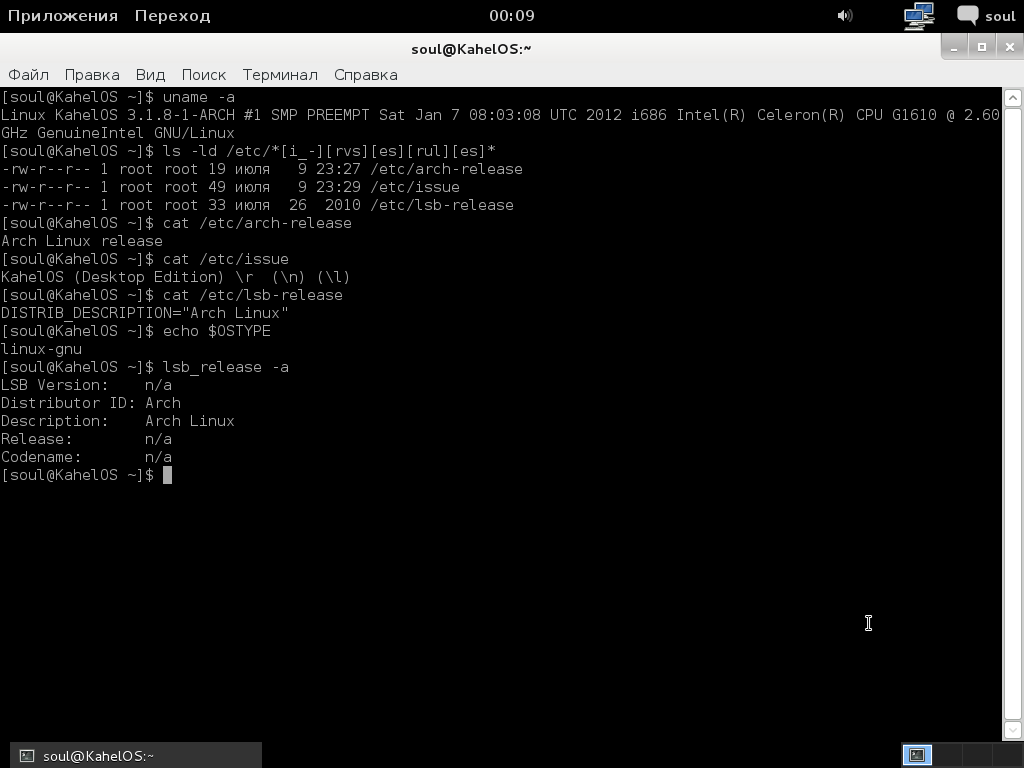Open the Терминал menu
The width and height of the screenshot is (1024, 768).
click(x=280, y=75)
